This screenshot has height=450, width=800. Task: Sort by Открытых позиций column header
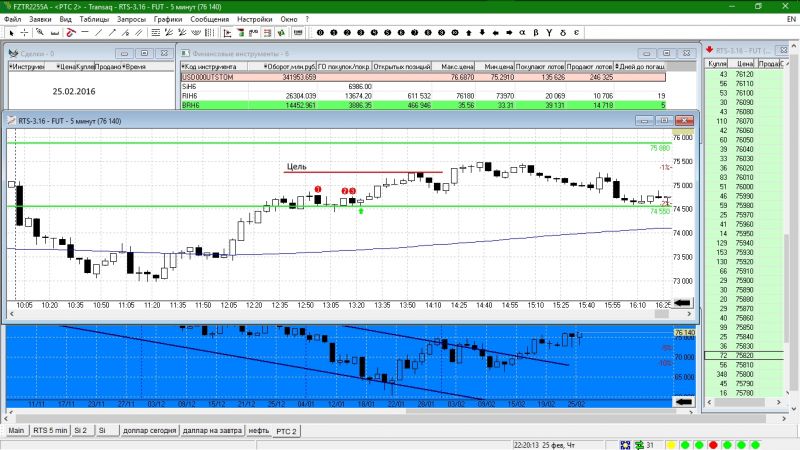coord(402,66)
